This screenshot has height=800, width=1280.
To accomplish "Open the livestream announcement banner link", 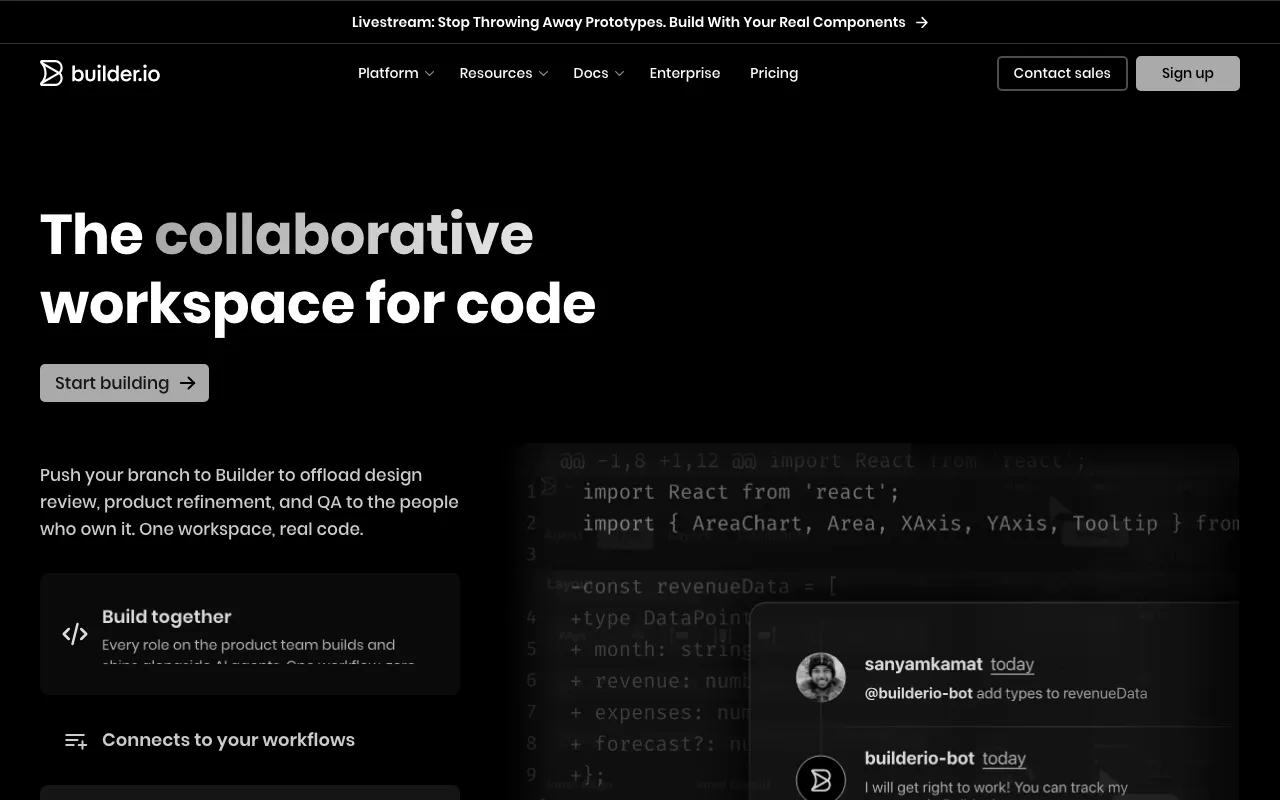I will (x=640, y=22).
